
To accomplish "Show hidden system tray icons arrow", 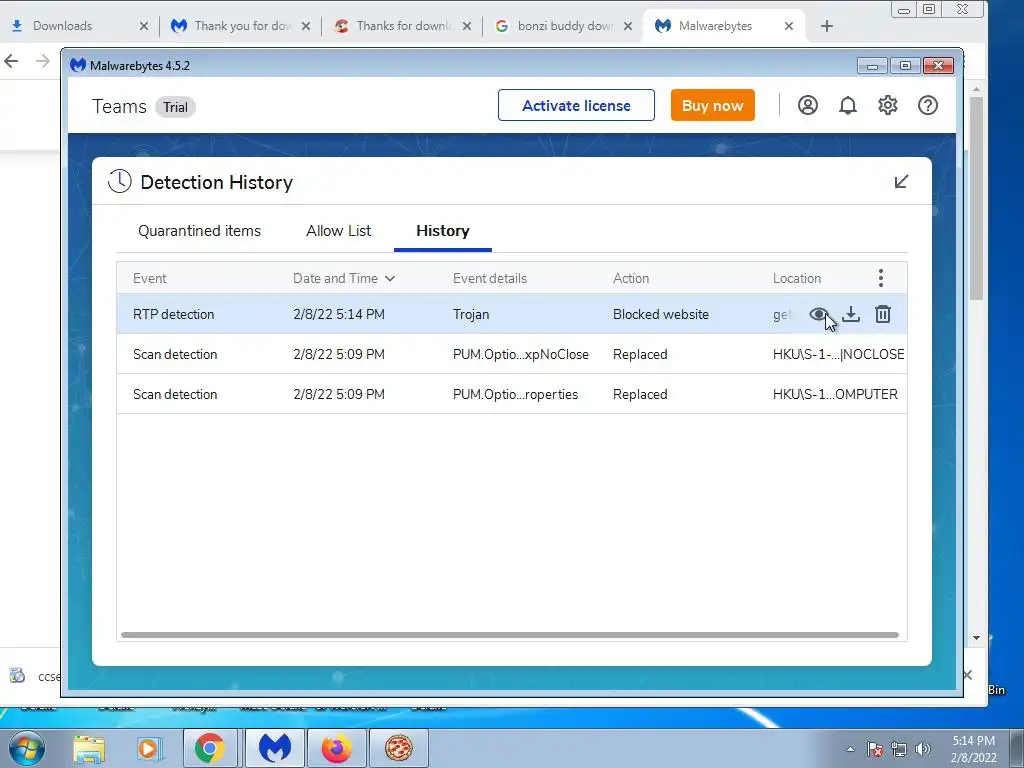I will (850, 750).
